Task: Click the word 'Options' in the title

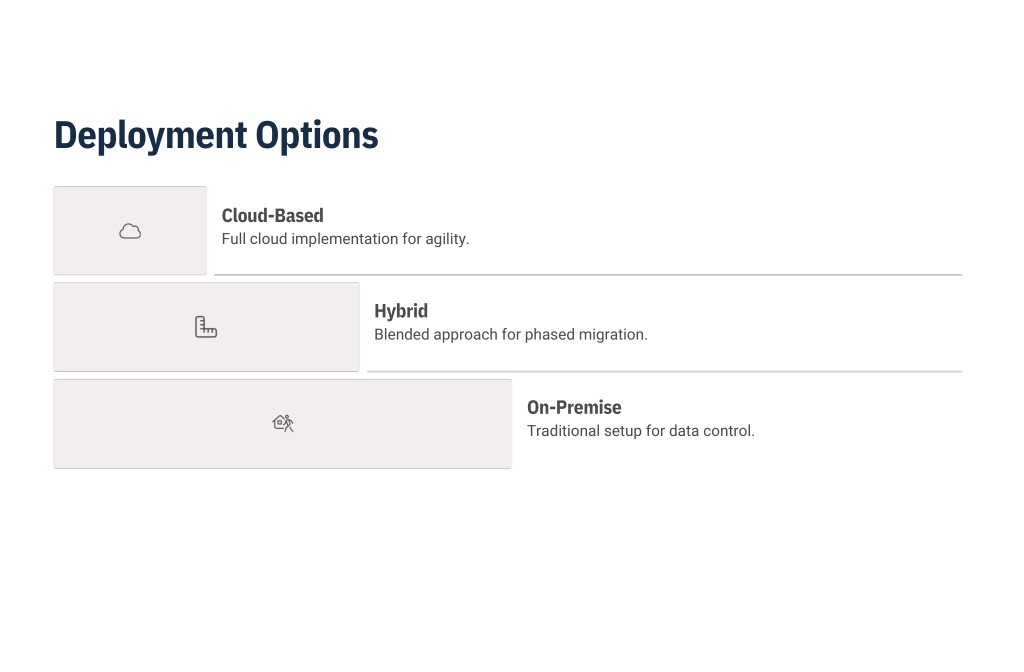Action: tap(317, 136)
